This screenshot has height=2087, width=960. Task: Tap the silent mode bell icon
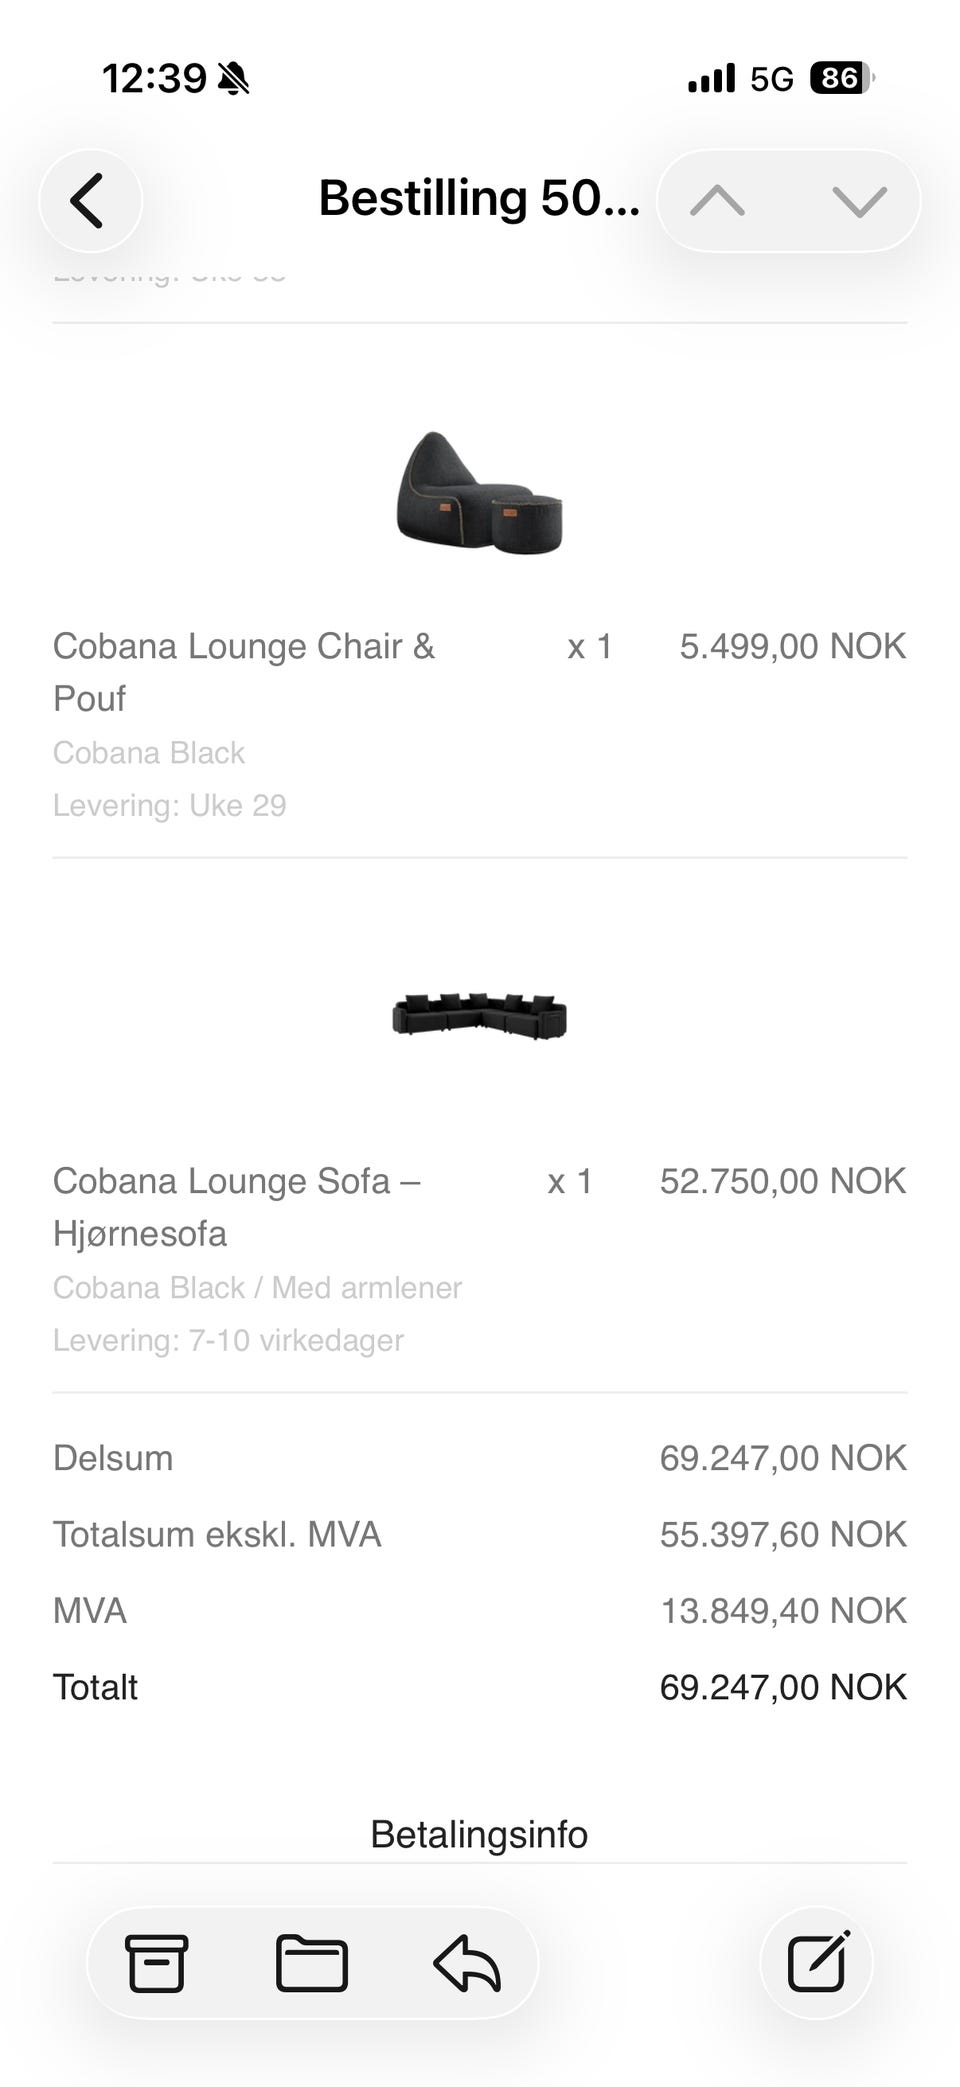(233, 78)
